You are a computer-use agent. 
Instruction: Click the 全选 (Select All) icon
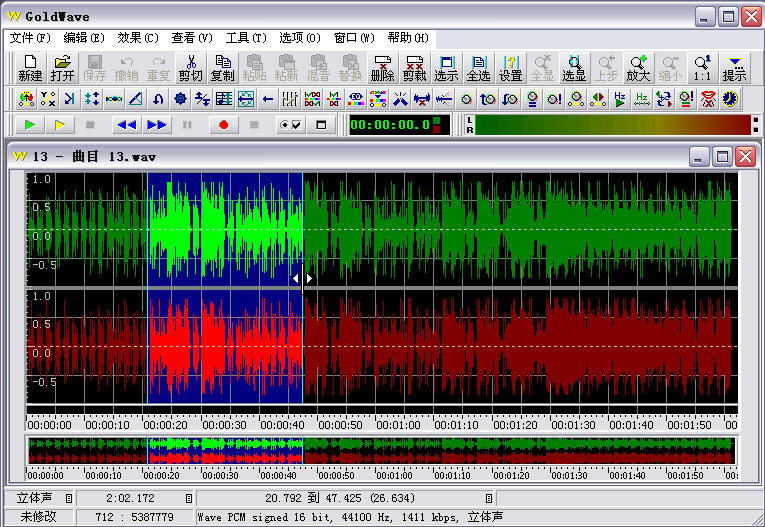(479, 67)
